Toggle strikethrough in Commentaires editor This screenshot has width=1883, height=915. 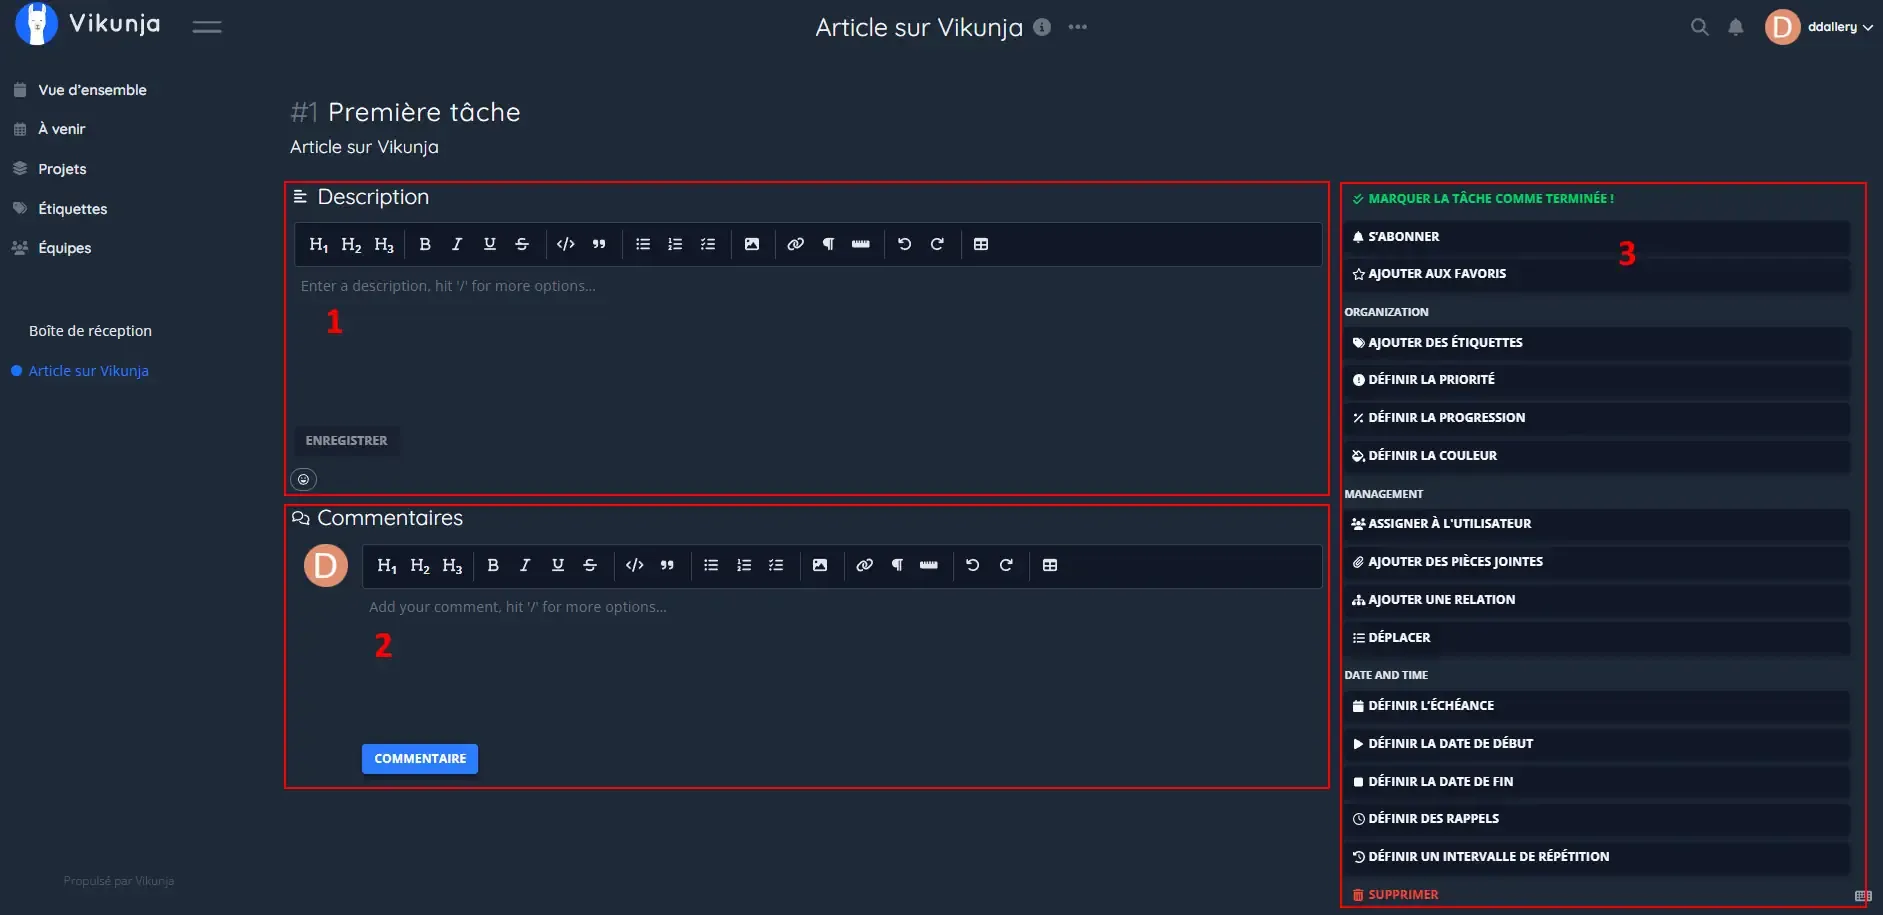tap(590, 565)
